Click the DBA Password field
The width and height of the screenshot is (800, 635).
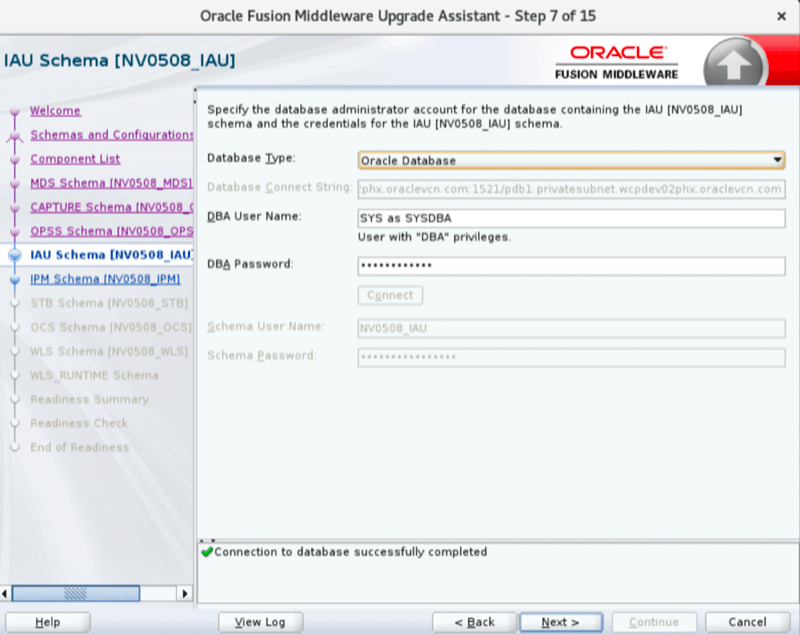(x=571, y=266)
